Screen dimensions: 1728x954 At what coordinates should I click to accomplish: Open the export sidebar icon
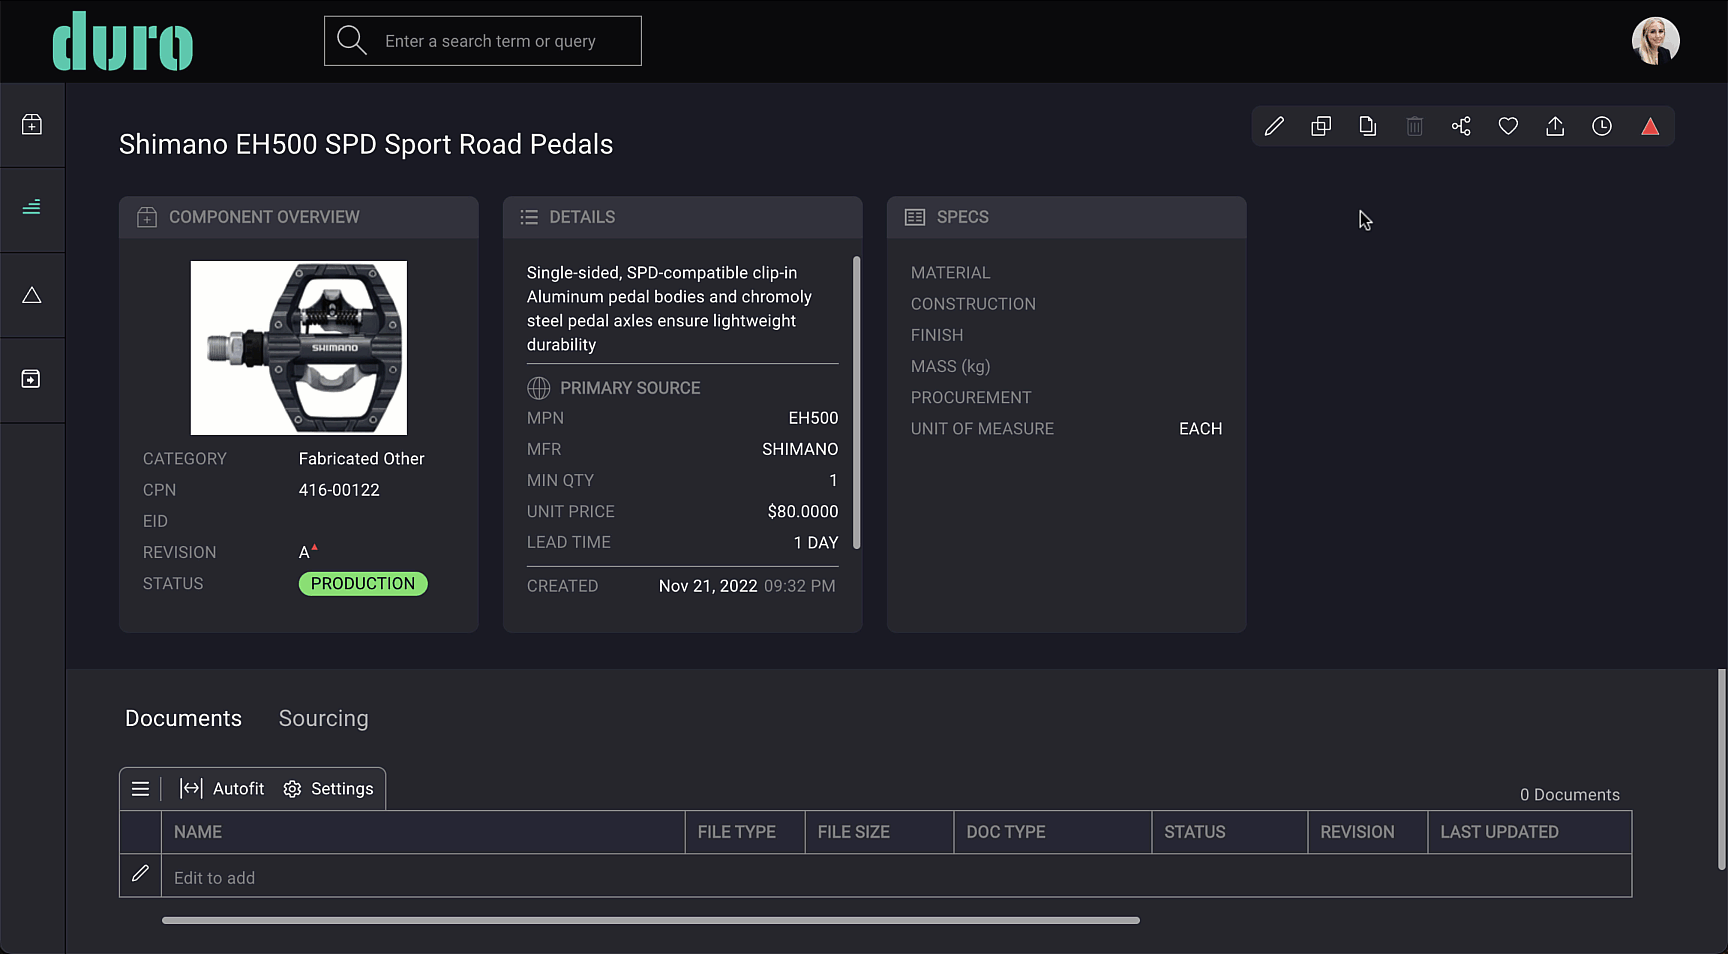click(31, 379)
